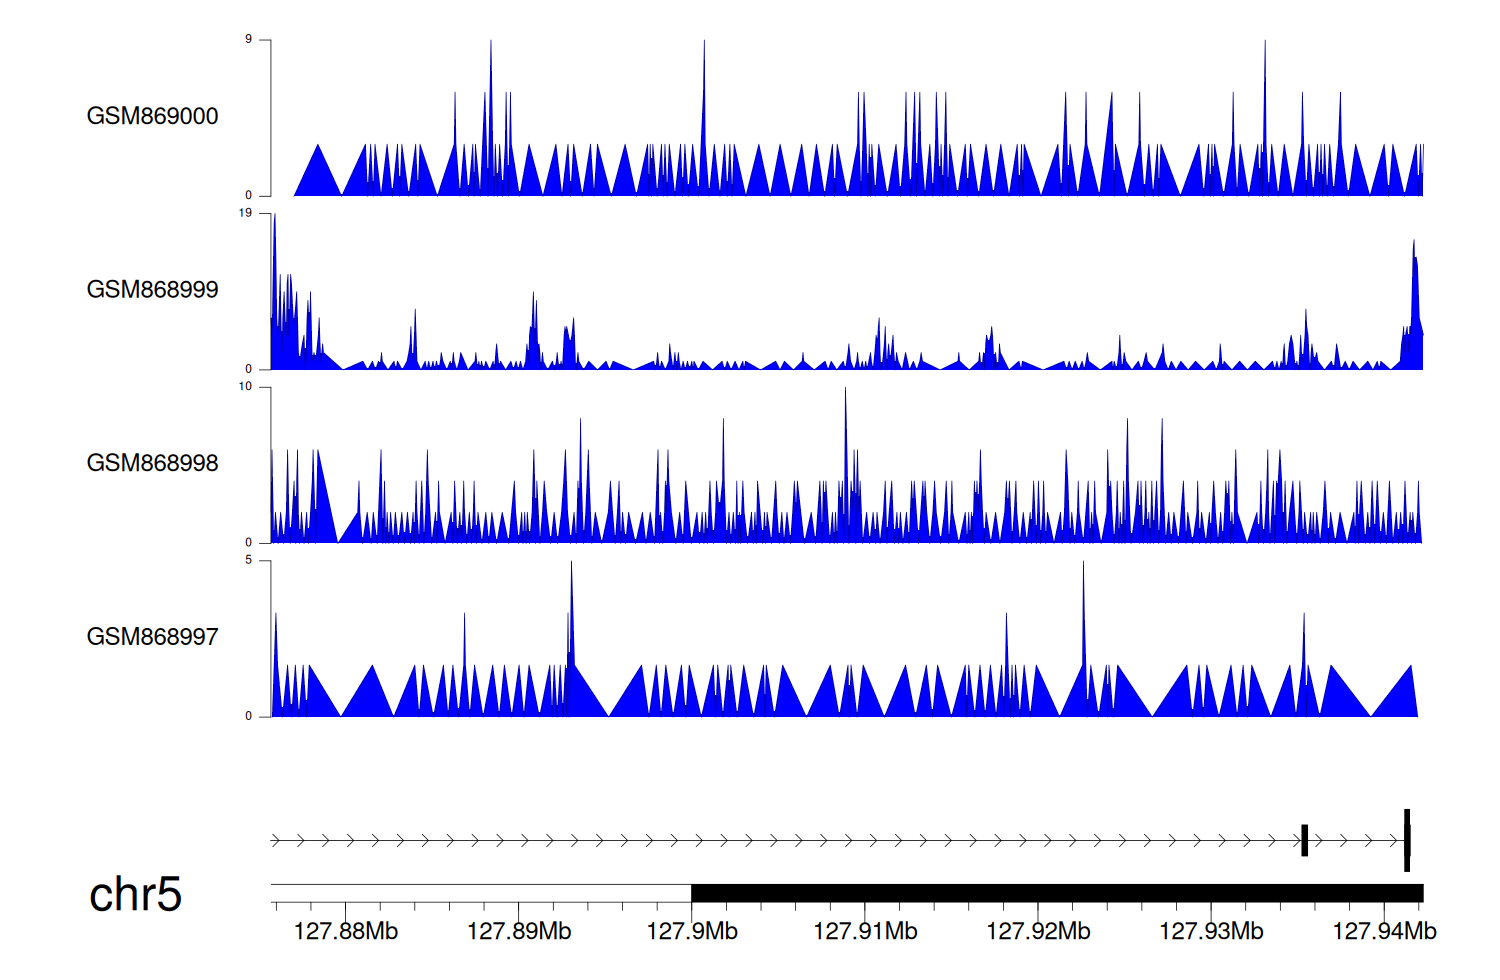Click the 127.88Mb axis tick label

345,932
